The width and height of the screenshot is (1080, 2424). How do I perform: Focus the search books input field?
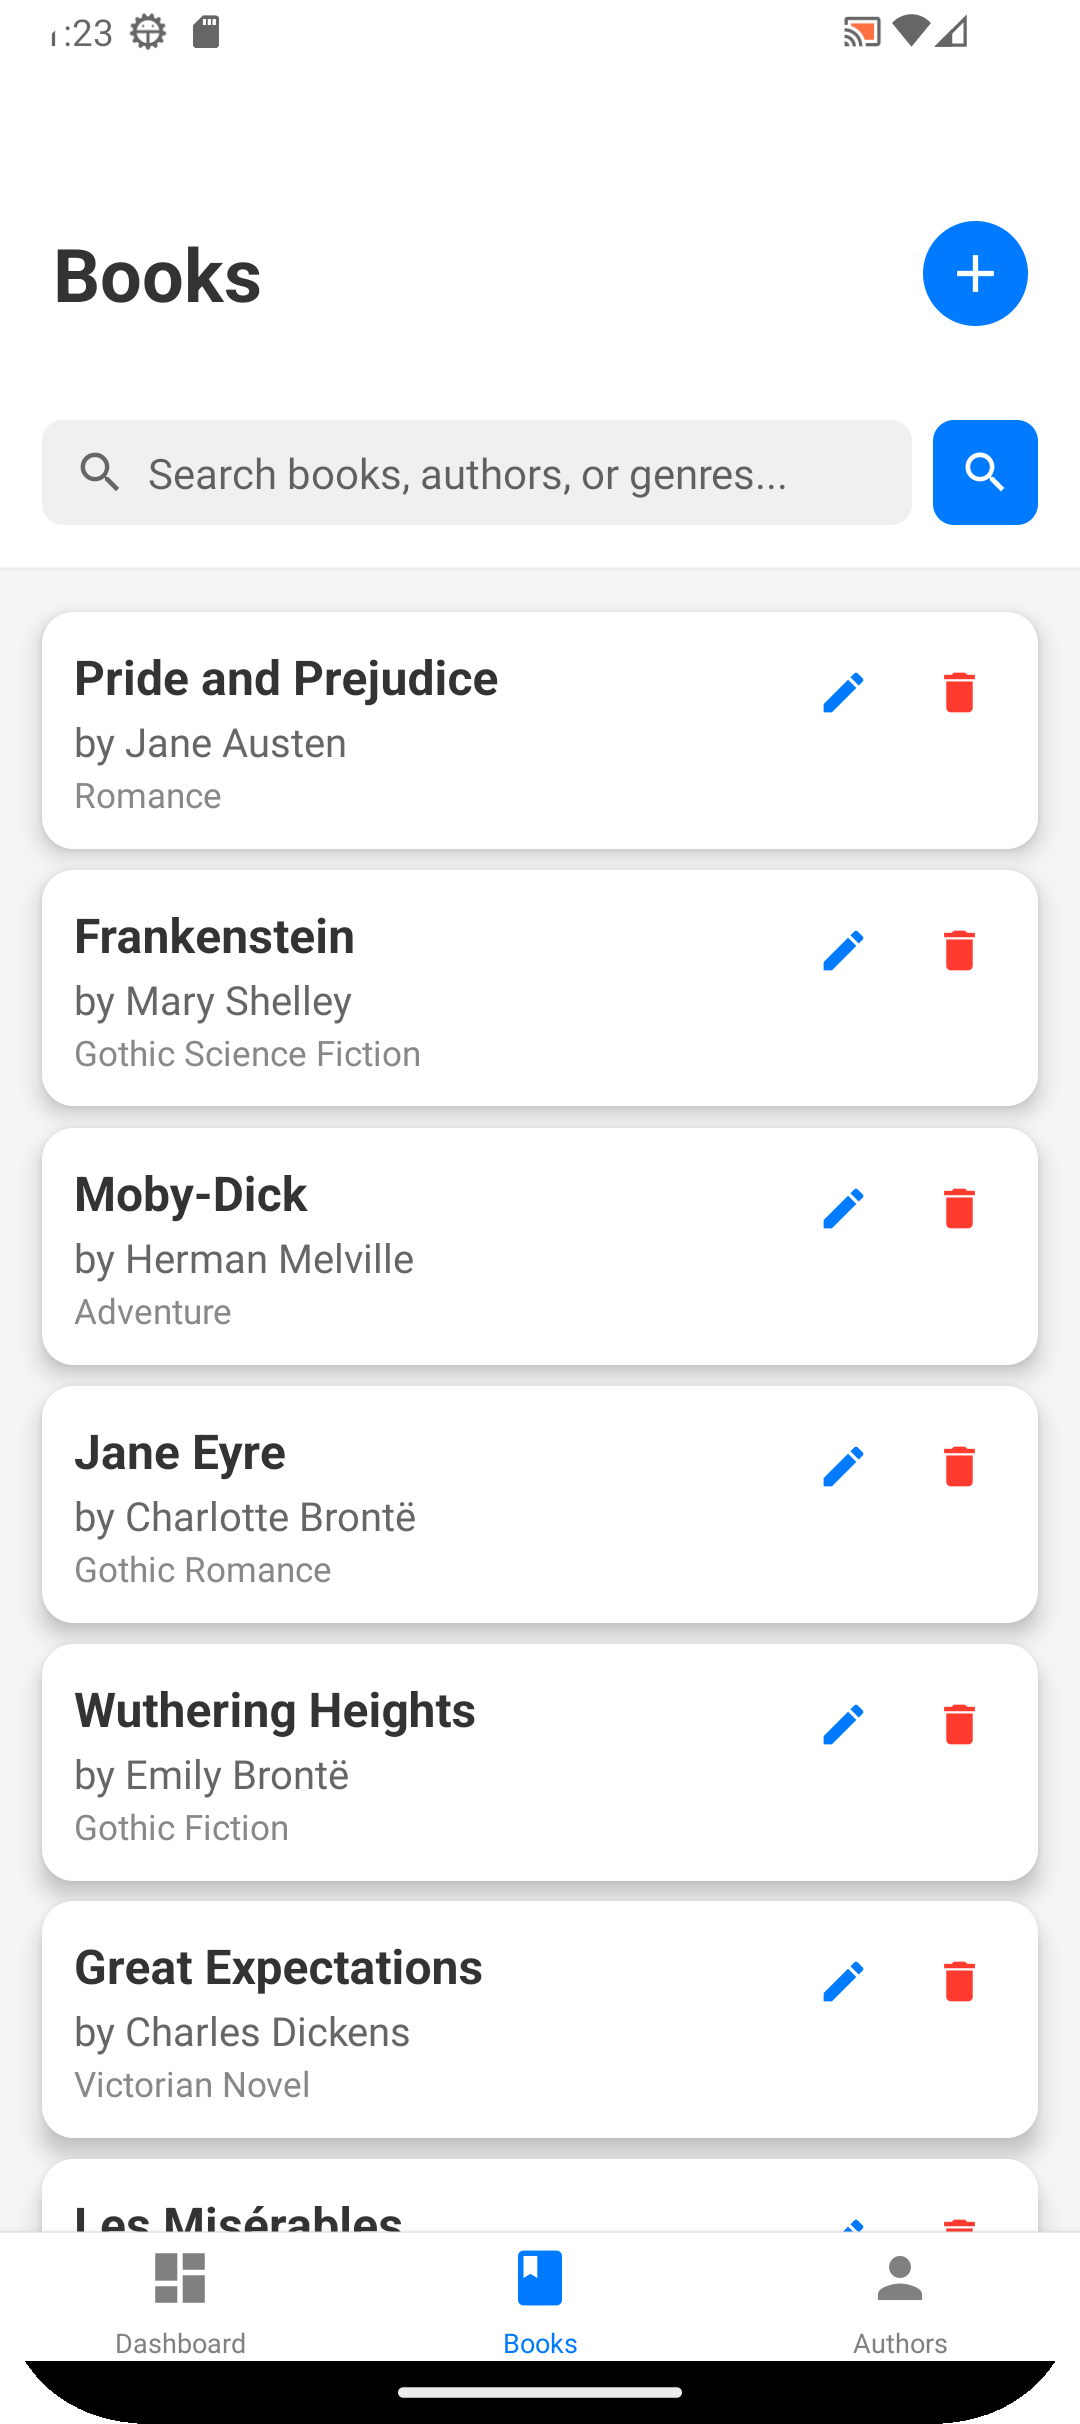[x=500, y=473]
